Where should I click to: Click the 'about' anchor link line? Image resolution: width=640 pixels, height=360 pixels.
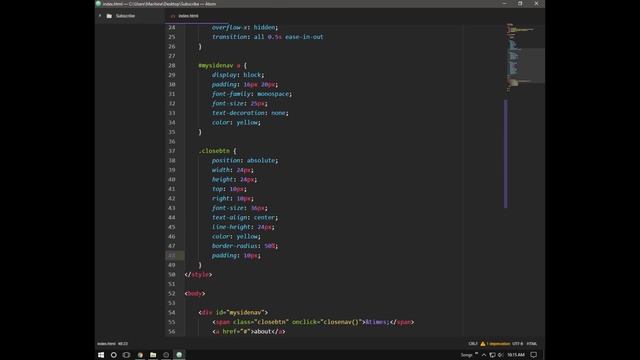point(249,331)
